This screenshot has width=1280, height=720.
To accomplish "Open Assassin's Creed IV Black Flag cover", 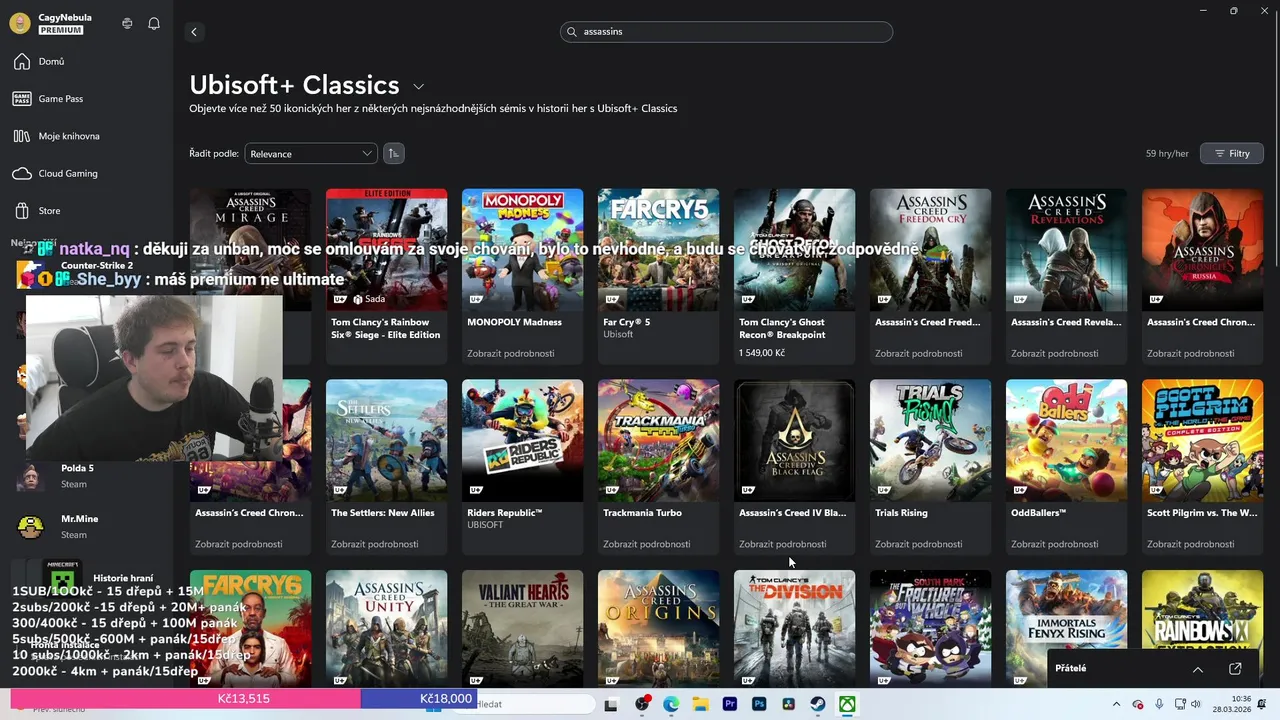I will [794, 440].
